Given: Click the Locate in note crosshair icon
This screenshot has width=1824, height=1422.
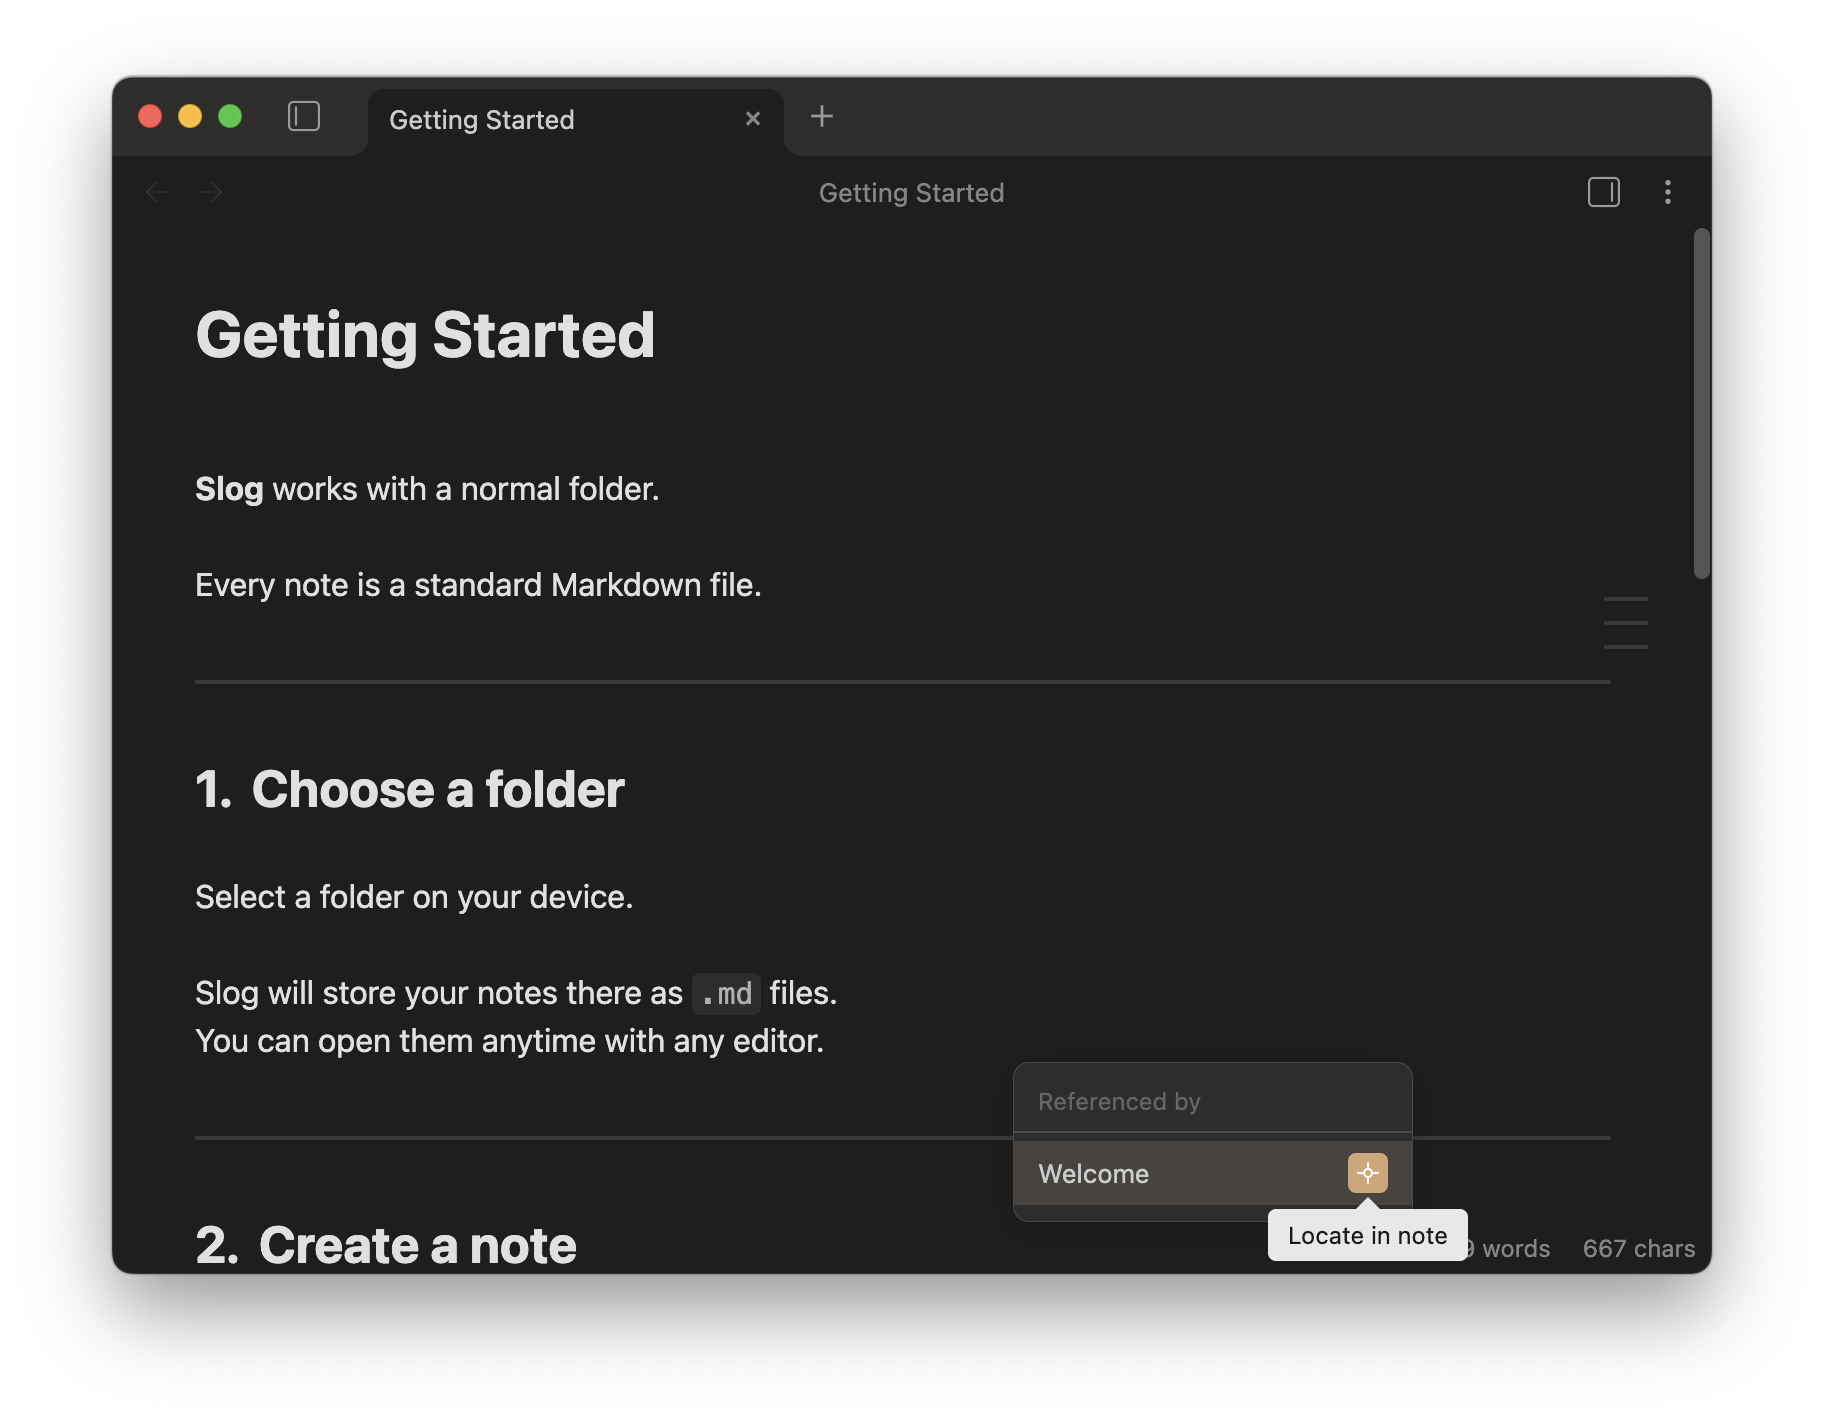Looking at the screenshot, I should point(1367,1173).
